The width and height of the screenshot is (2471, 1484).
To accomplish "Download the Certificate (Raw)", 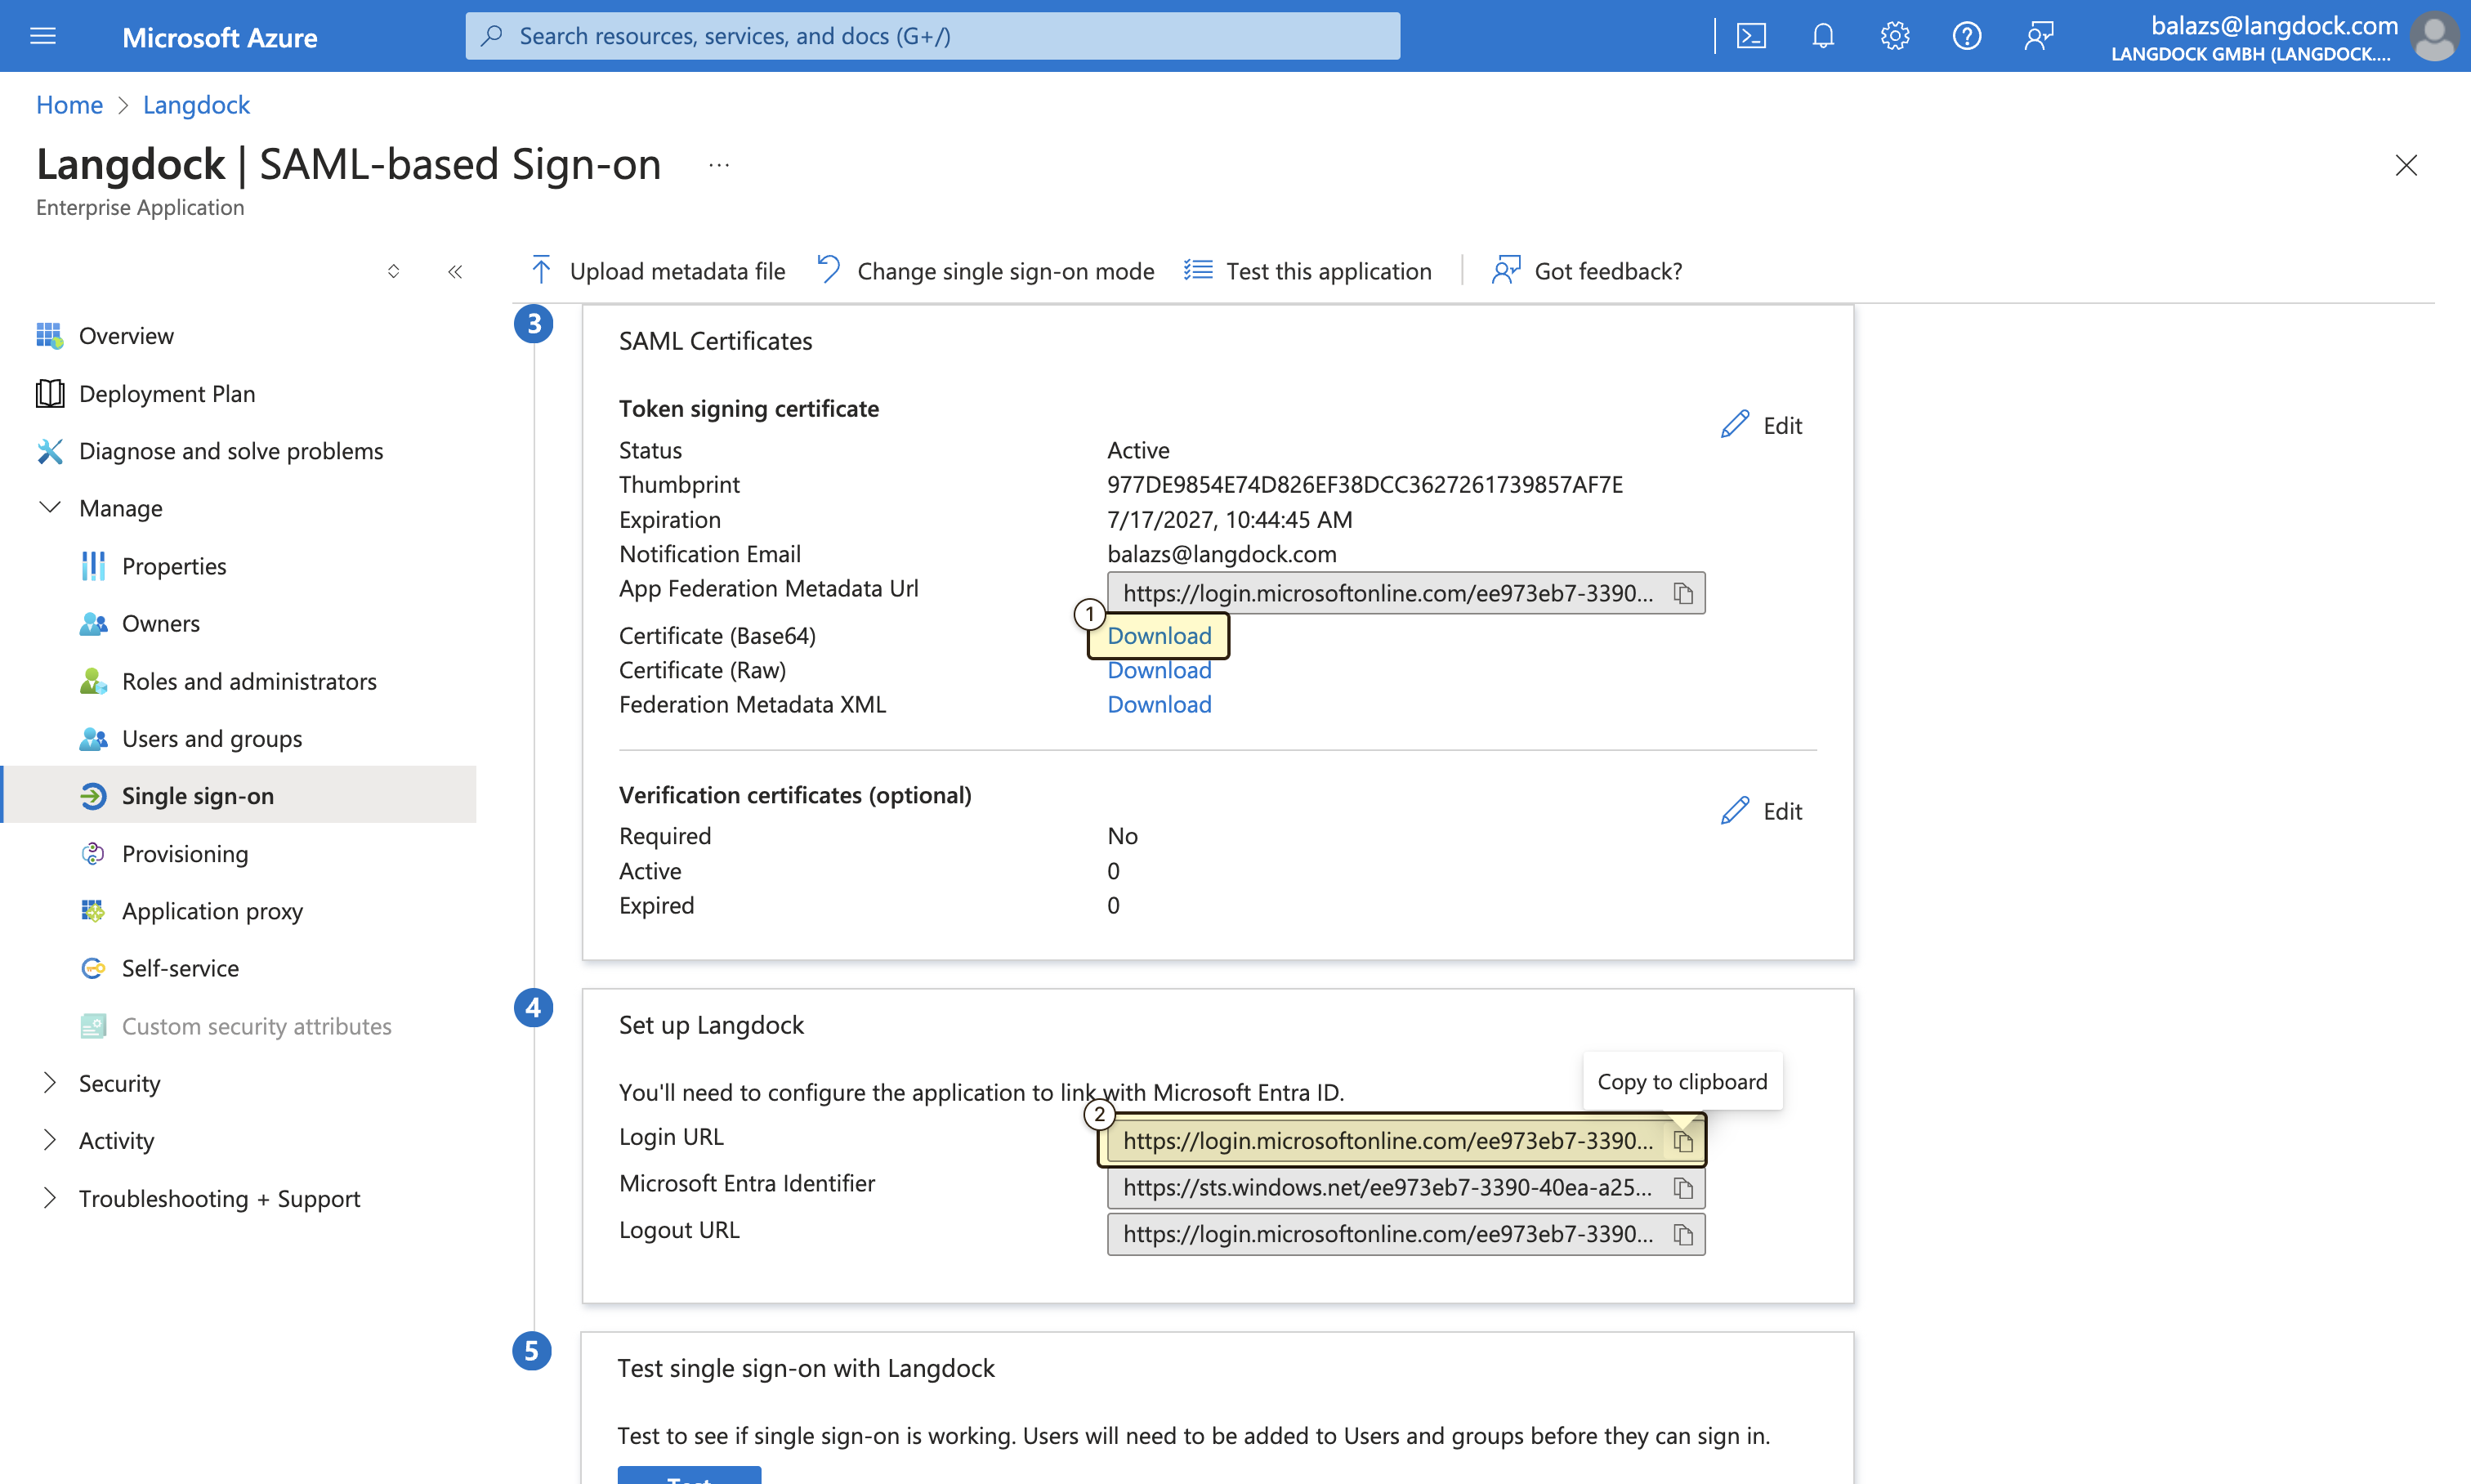I will 1159,670.
